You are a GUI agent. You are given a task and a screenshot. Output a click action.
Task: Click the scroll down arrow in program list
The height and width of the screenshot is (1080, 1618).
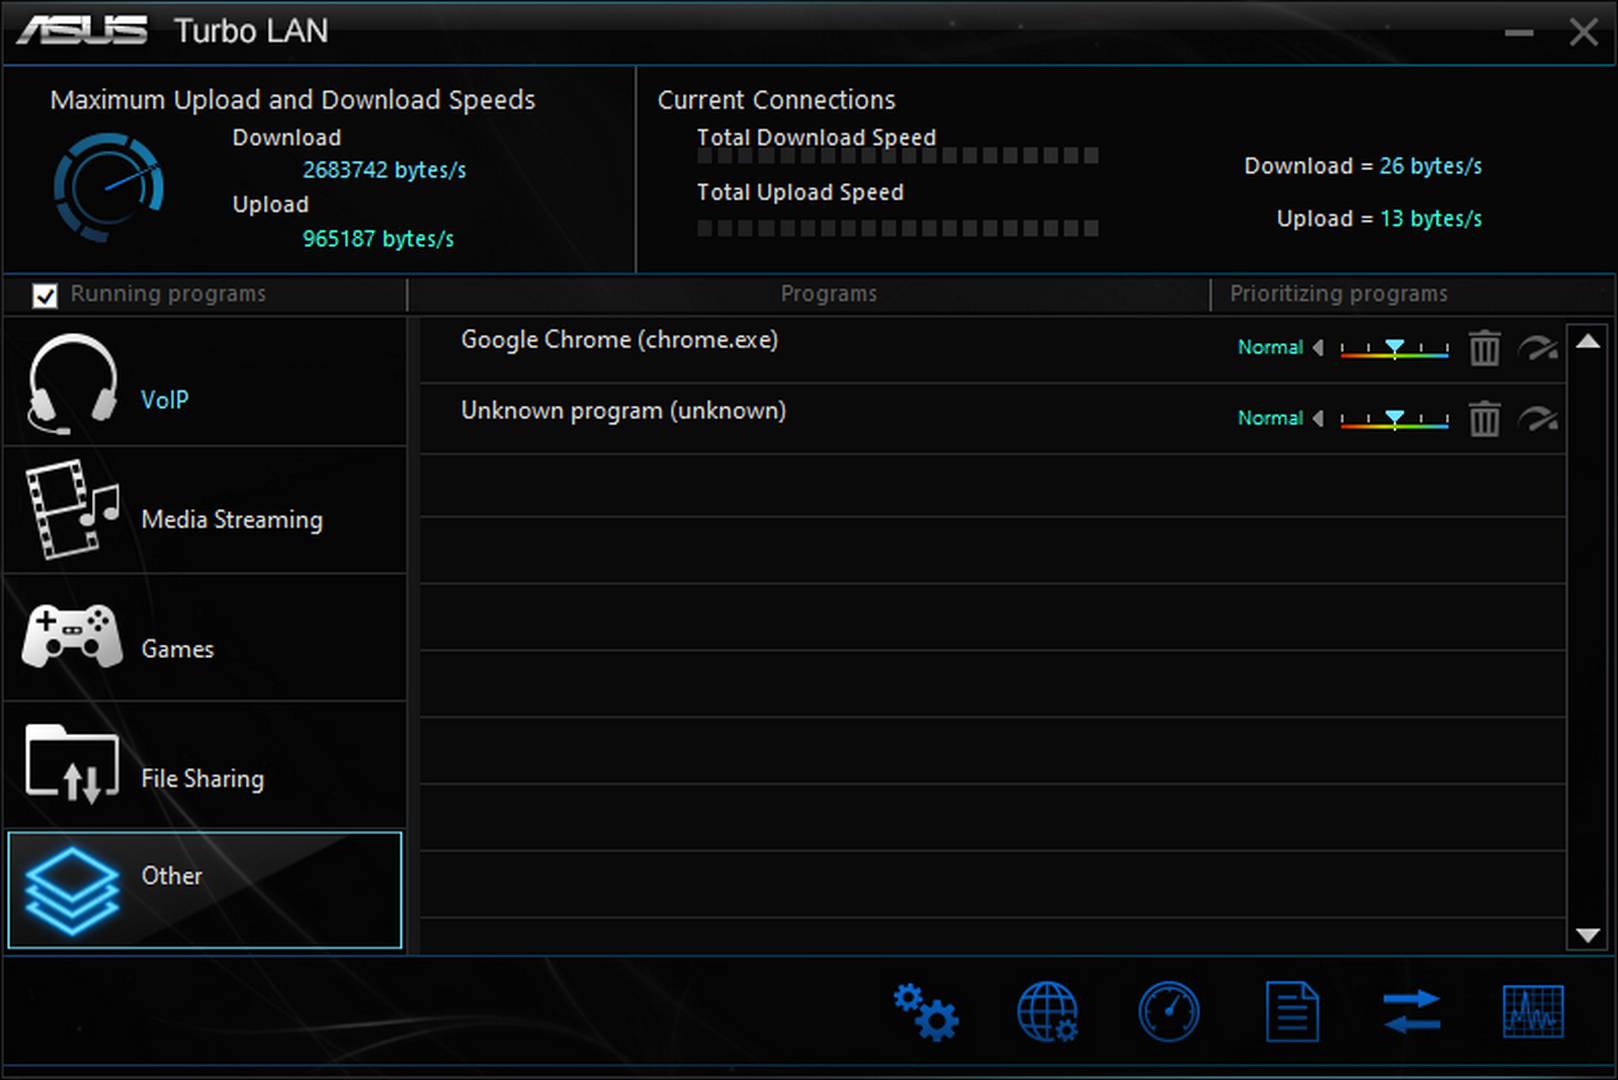pyautogui.click(x=1587, y=935)
